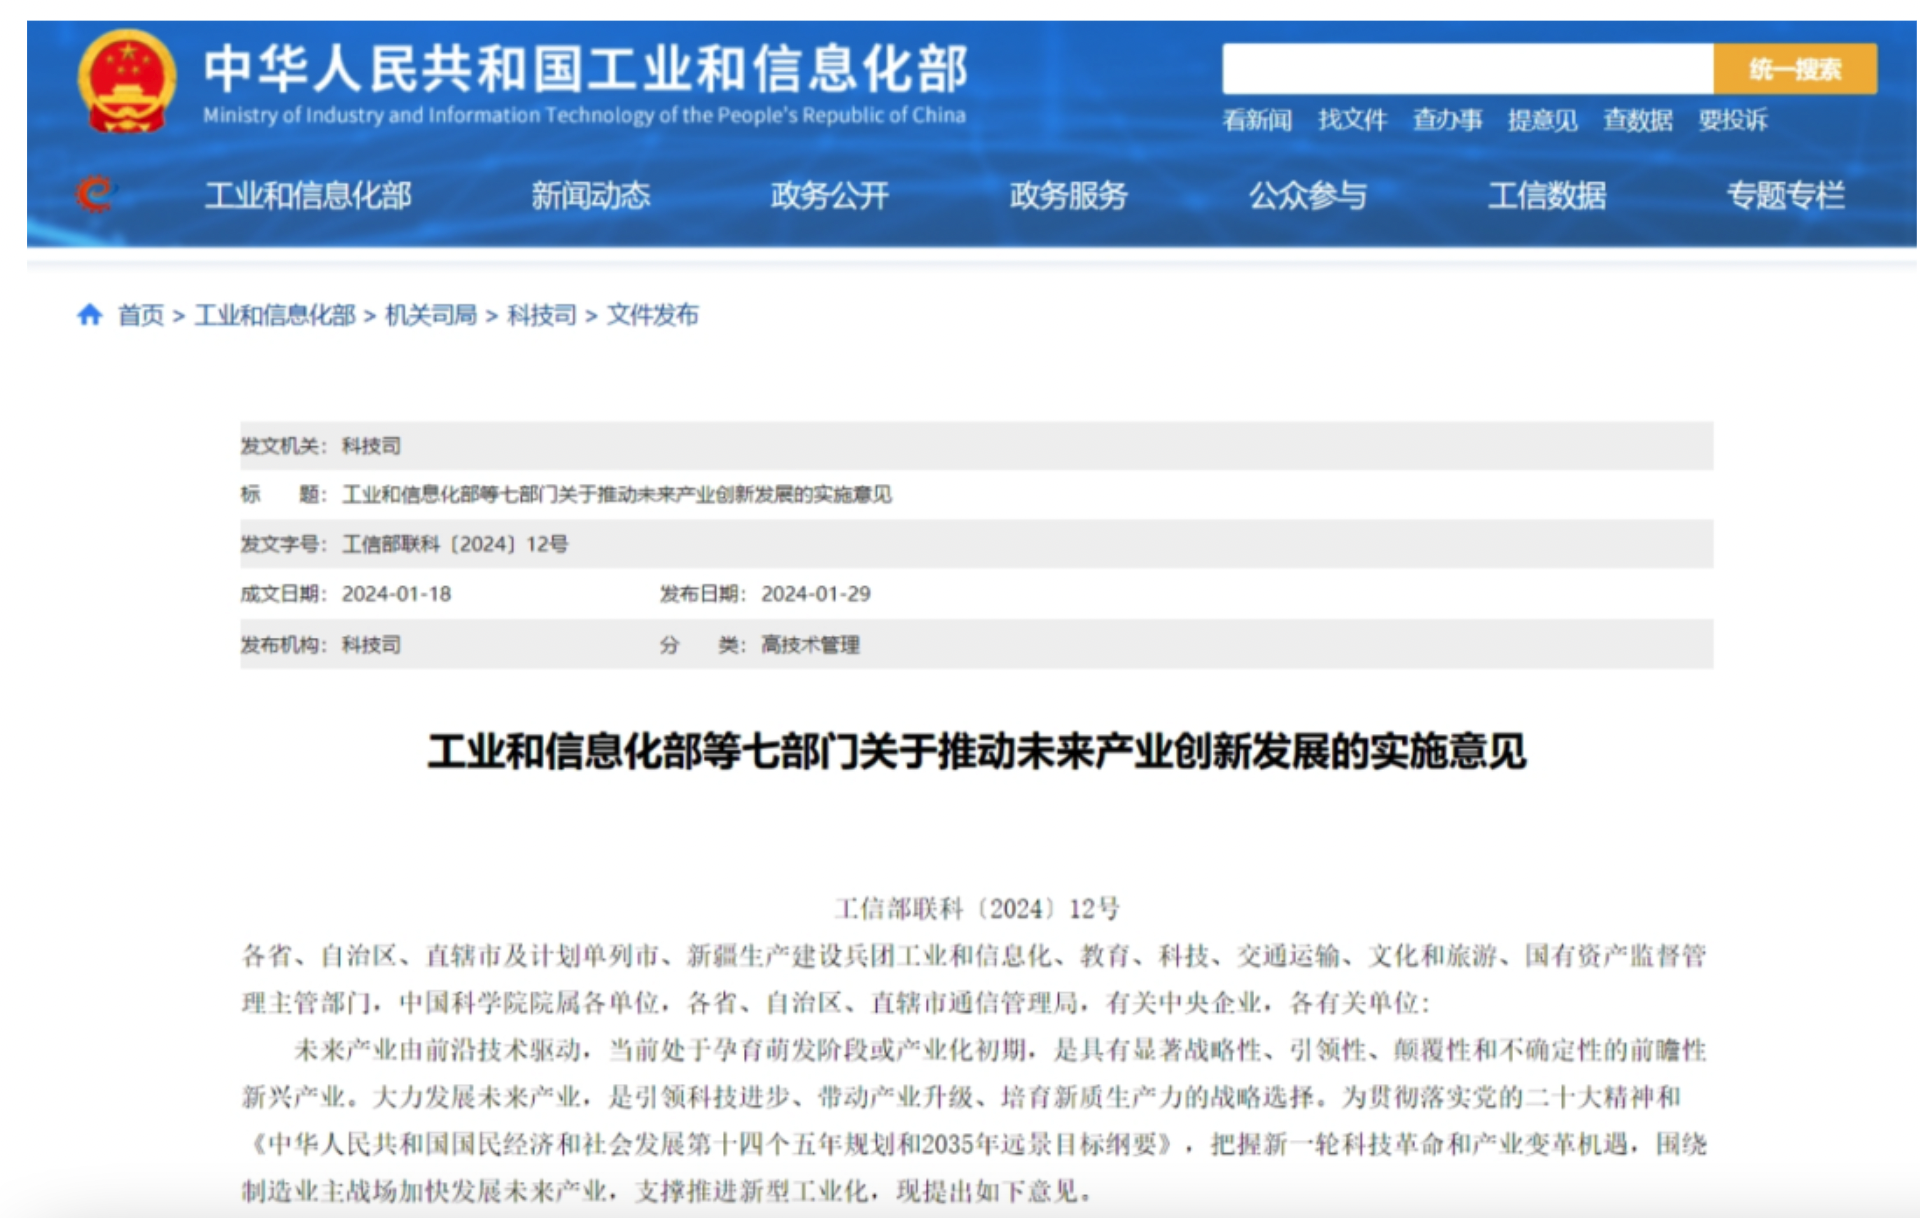Go to 科技司 breadcrumb link
This screenshot has height=1218, width=1920.
(541, 315)
